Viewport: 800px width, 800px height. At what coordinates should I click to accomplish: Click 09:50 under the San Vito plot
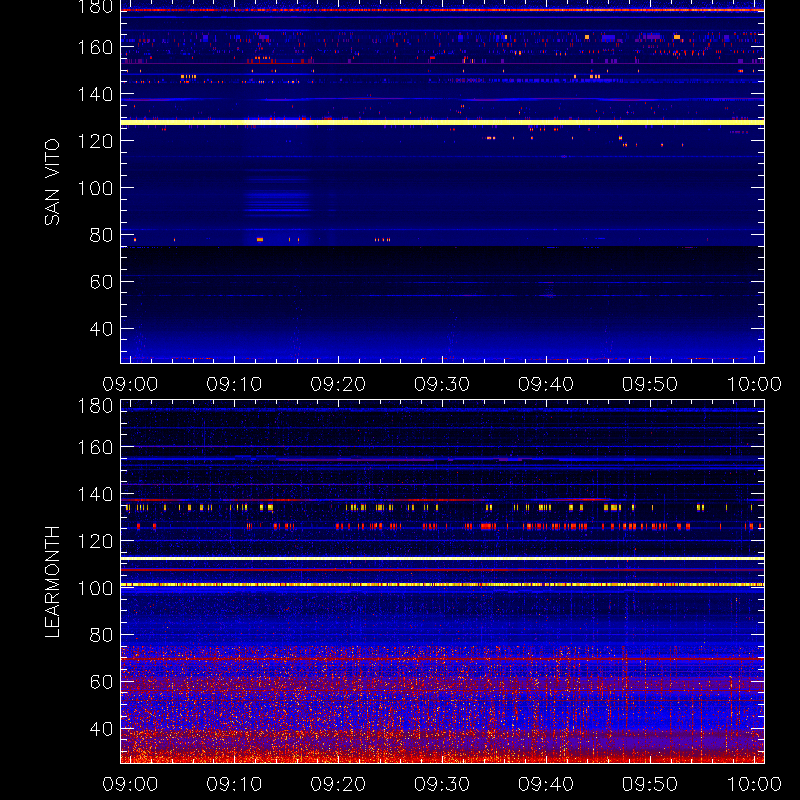point(650,384)
